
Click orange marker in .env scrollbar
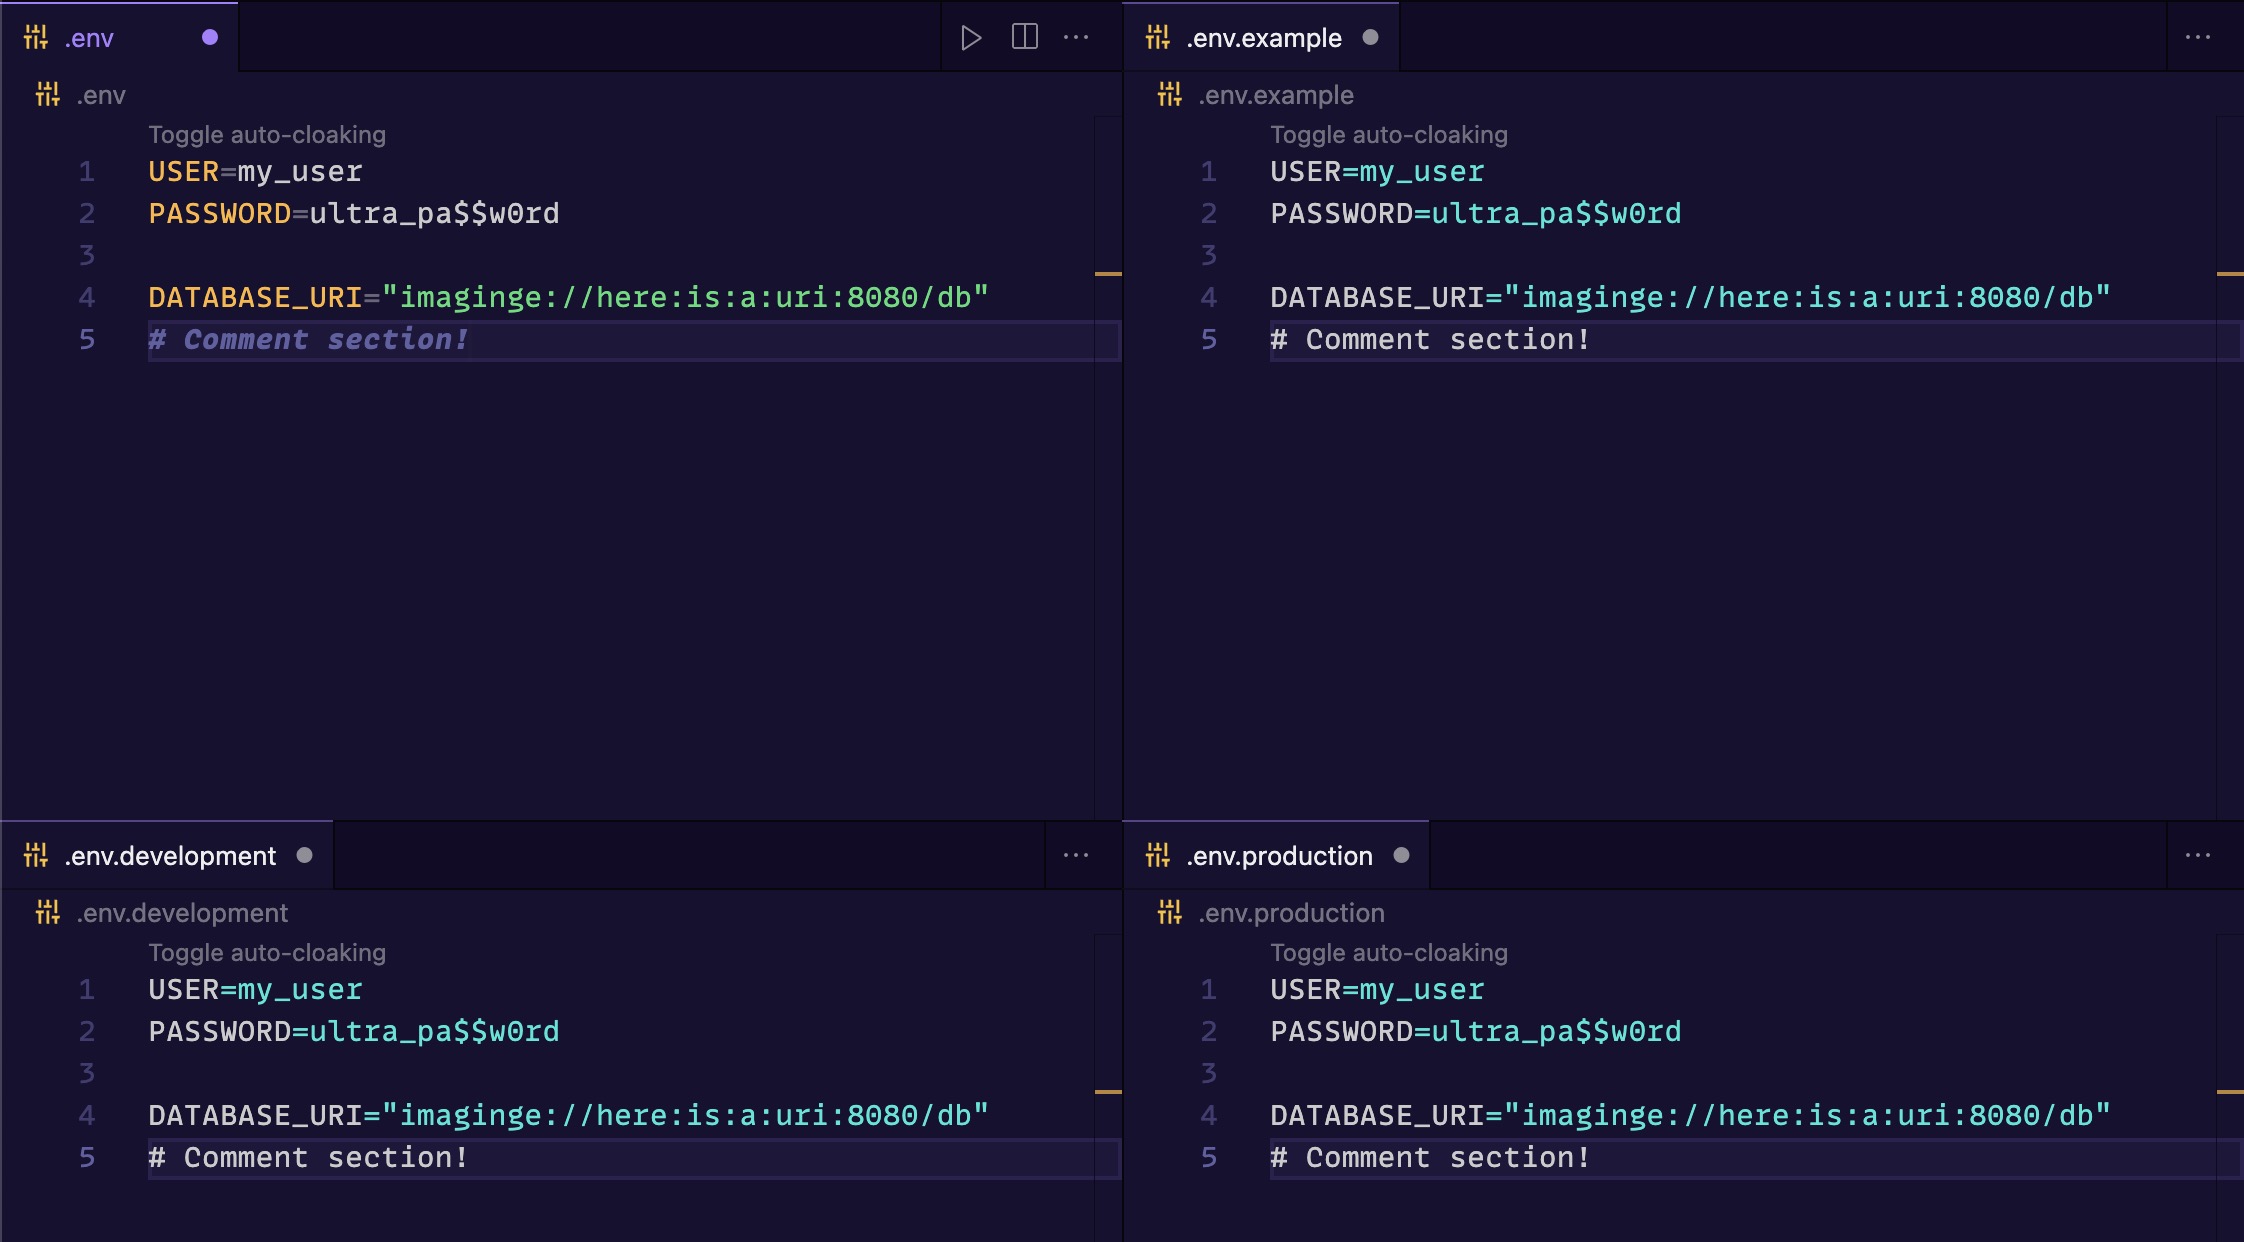[x=1108, y=274]
